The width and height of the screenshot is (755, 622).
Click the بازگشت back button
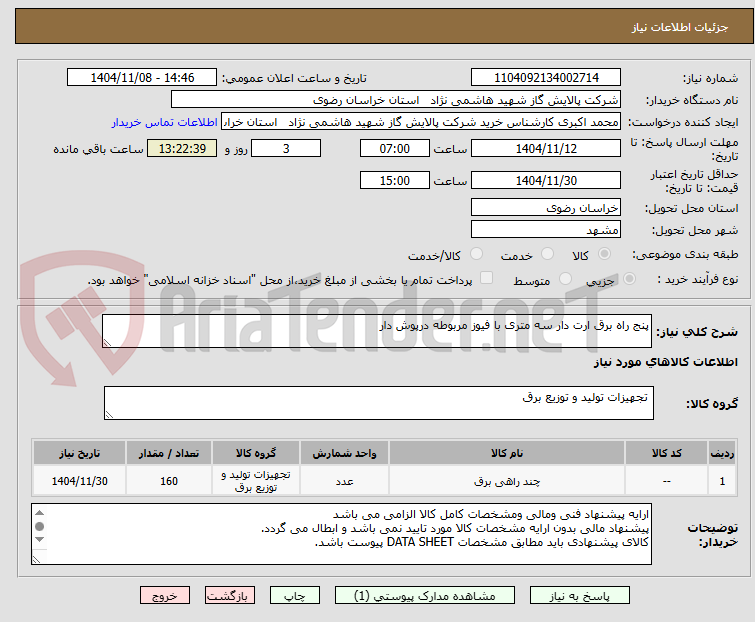(x=230, y=596)
